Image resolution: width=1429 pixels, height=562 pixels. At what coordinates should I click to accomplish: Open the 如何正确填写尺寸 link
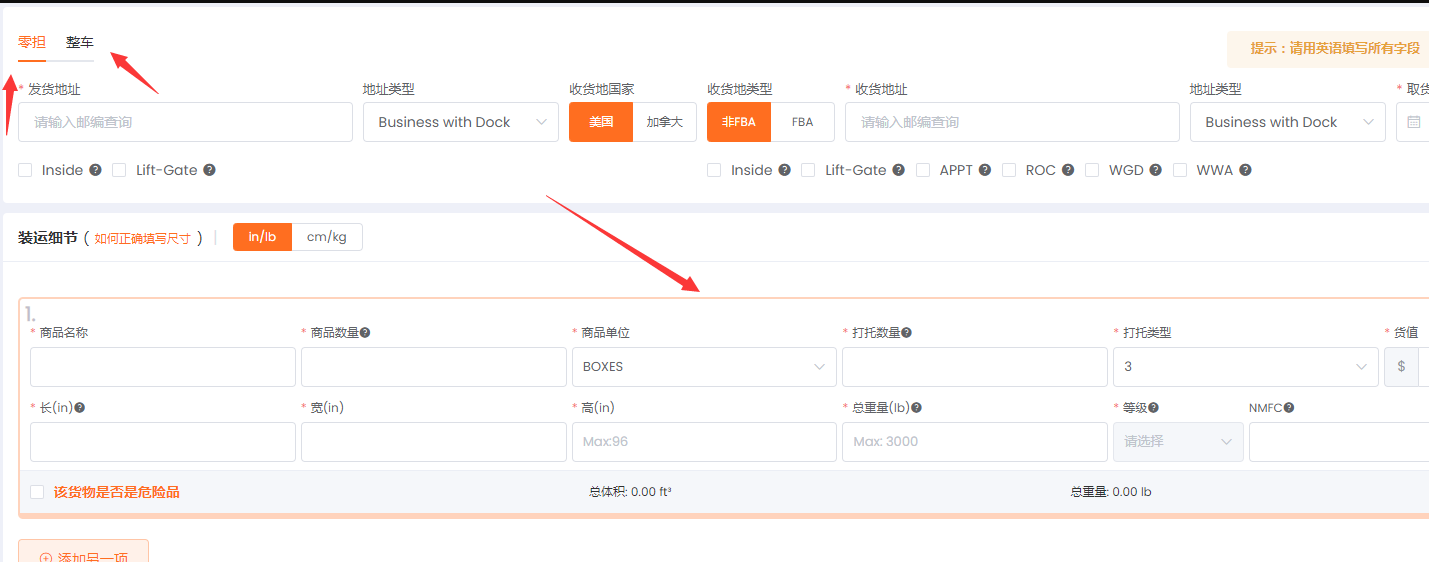[x=142, y=239]
